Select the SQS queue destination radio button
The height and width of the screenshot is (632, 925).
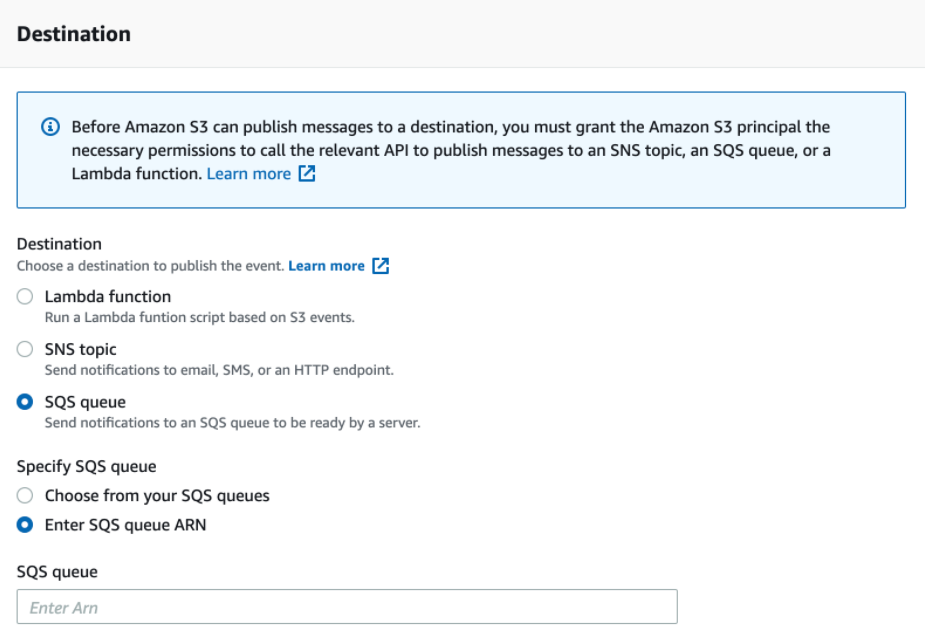25,402
